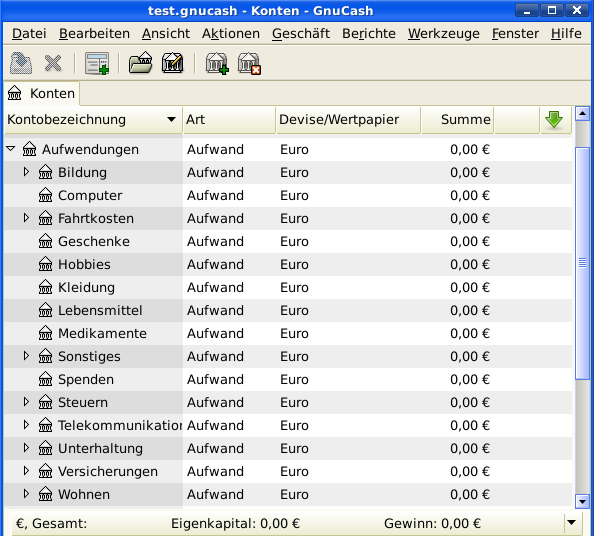Open the Aktionen menu
Screen dimensions: 594x536
231,34
